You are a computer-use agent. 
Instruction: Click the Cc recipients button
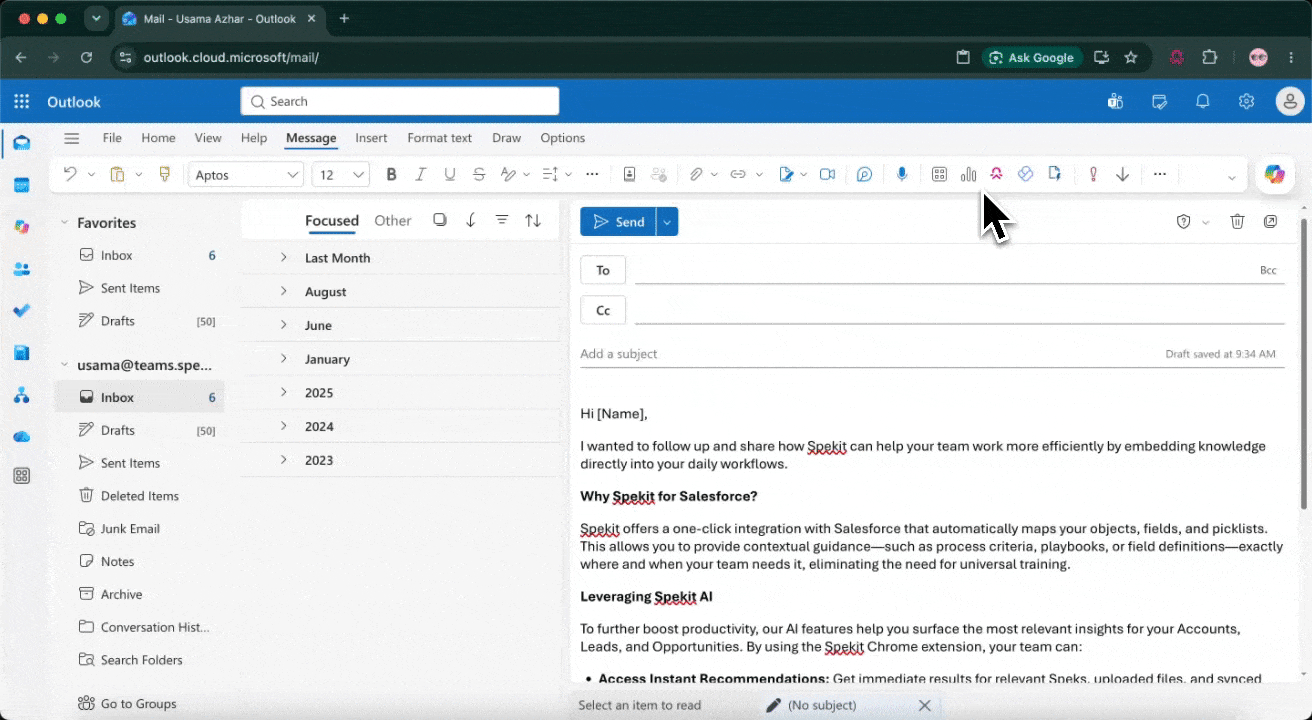click(x=603, y=310)
